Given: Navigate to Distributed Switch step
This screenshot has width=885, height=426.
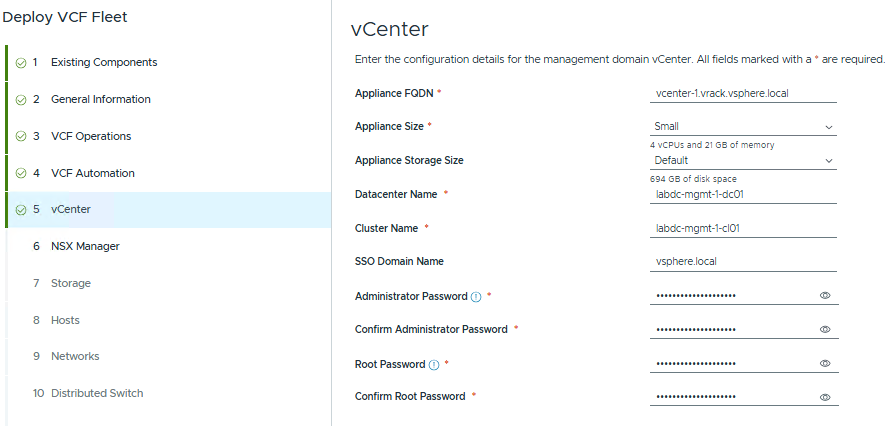Looking at the screenshot, I should [96, 394].
